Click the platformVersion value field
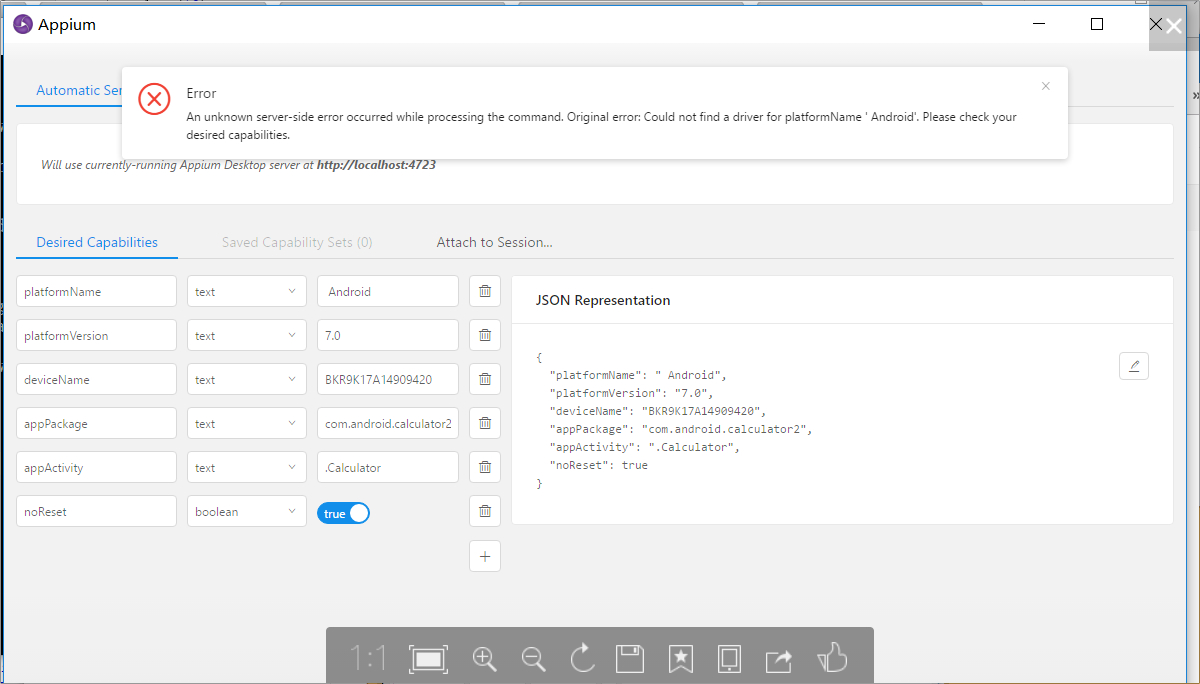The image size is (1200, 684). 387,336
